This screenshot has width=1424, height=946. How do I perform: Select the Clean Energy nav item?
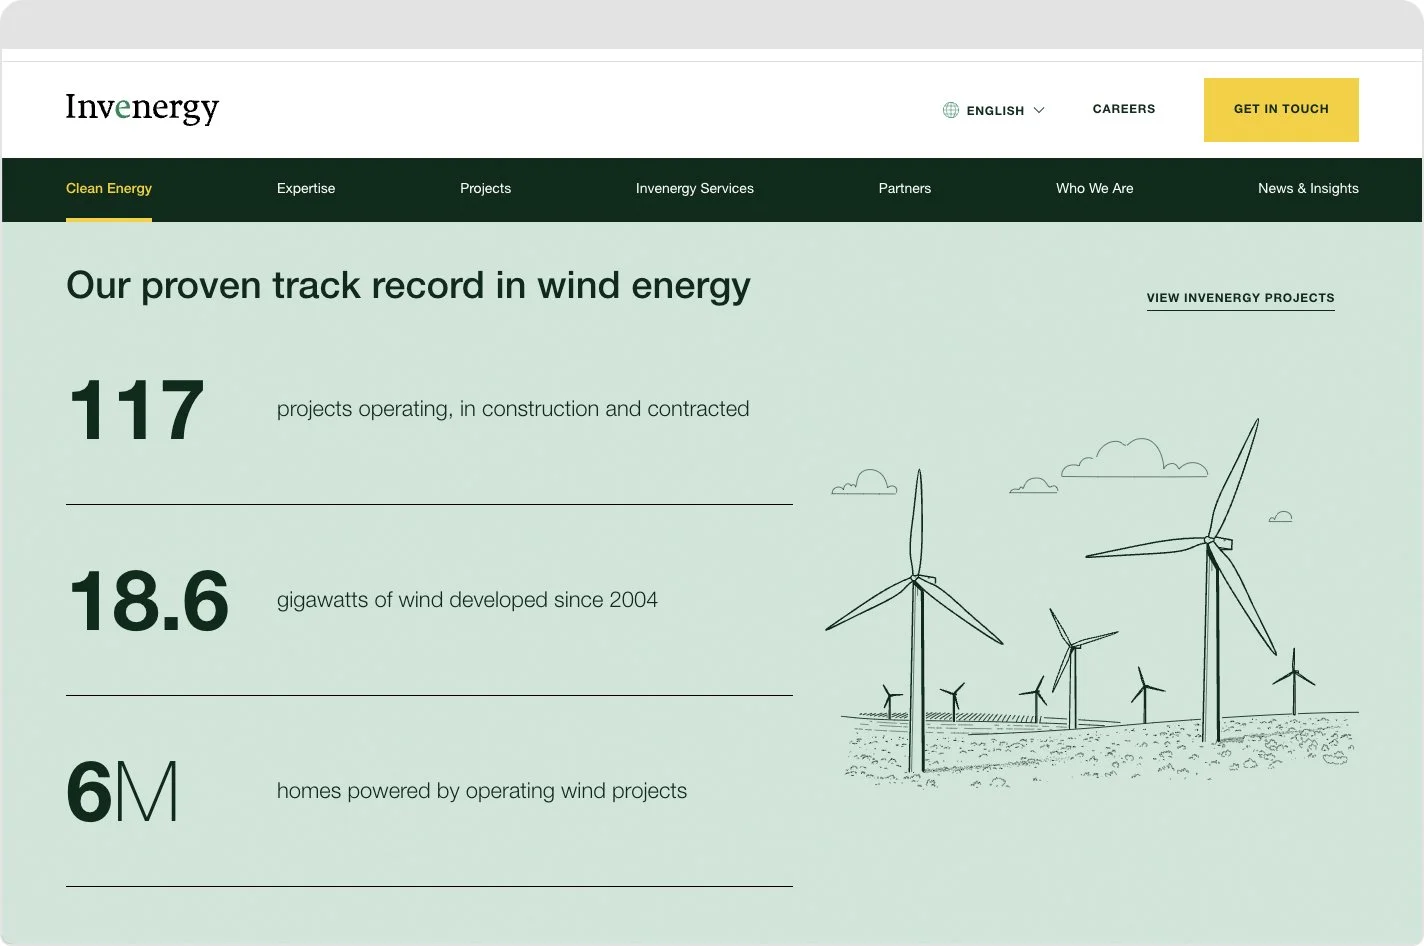(109, 188)
